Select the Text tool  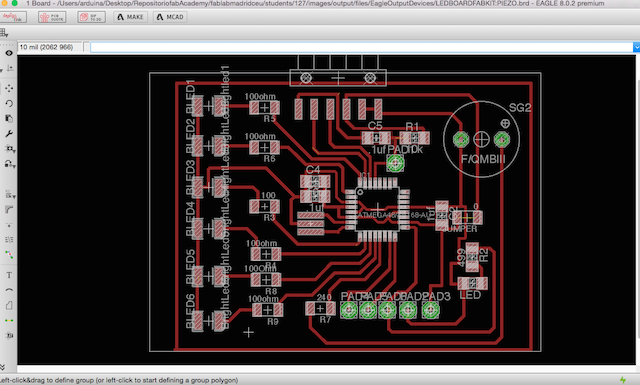(x=9, y=275)
